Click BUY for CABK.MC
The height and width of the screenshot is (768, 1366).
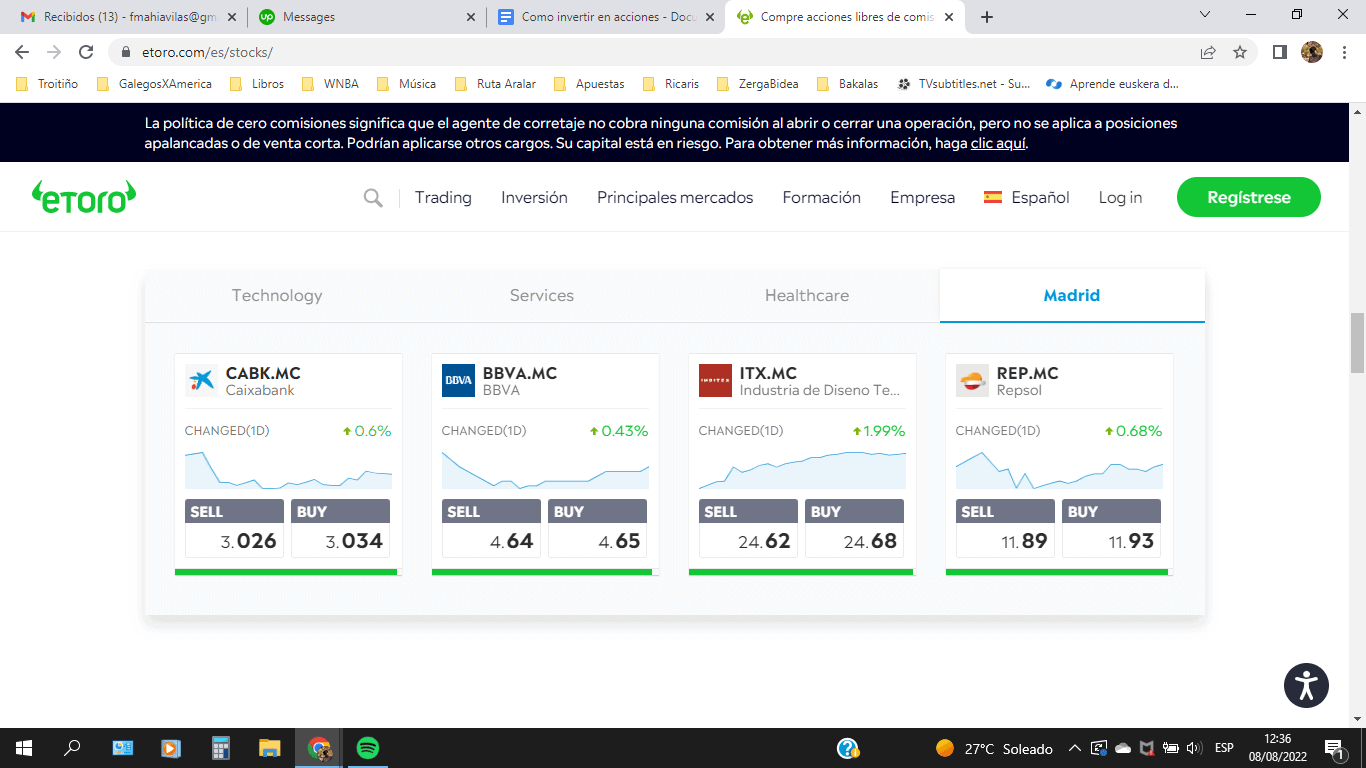pos(340,529)
